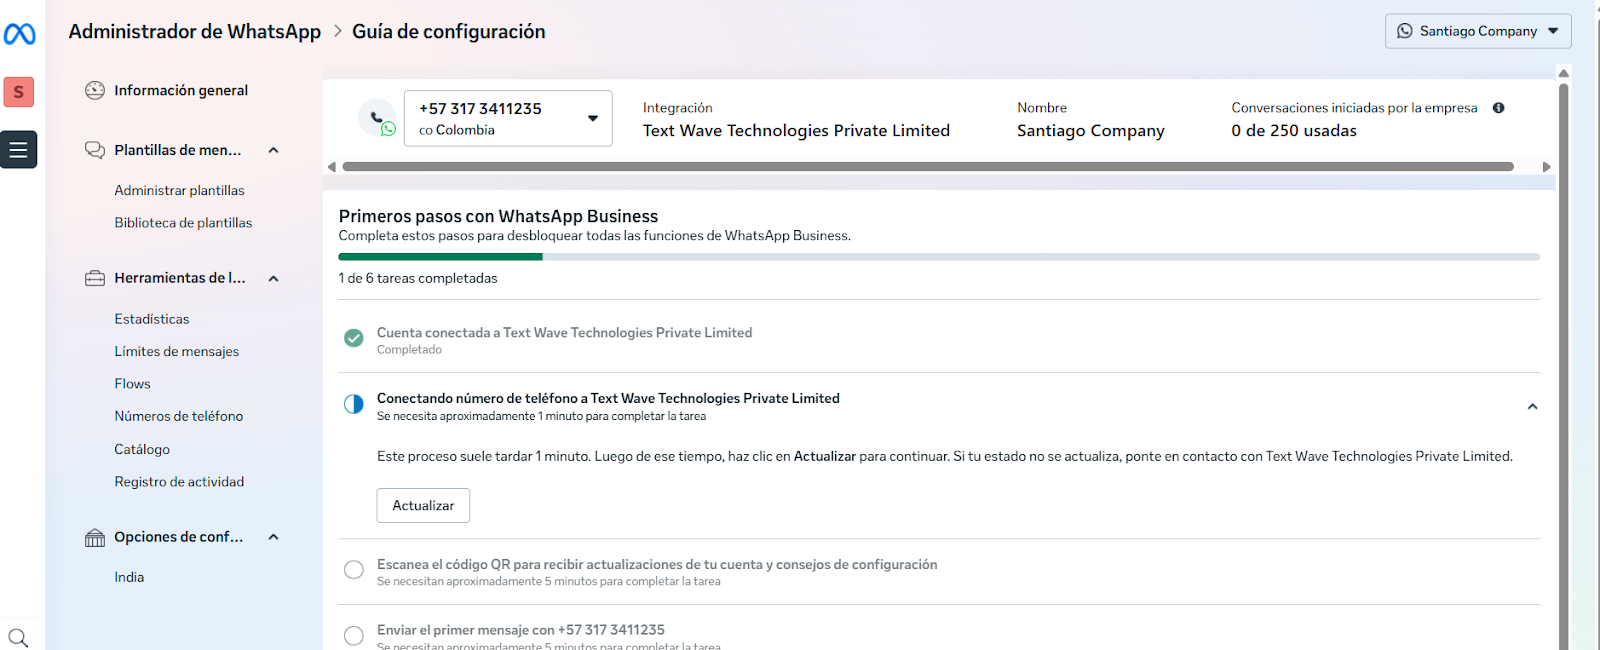Open the Santiago Company account dropdown
This screenshot has width=1600, height=650.
click(x=1477, y=31)
